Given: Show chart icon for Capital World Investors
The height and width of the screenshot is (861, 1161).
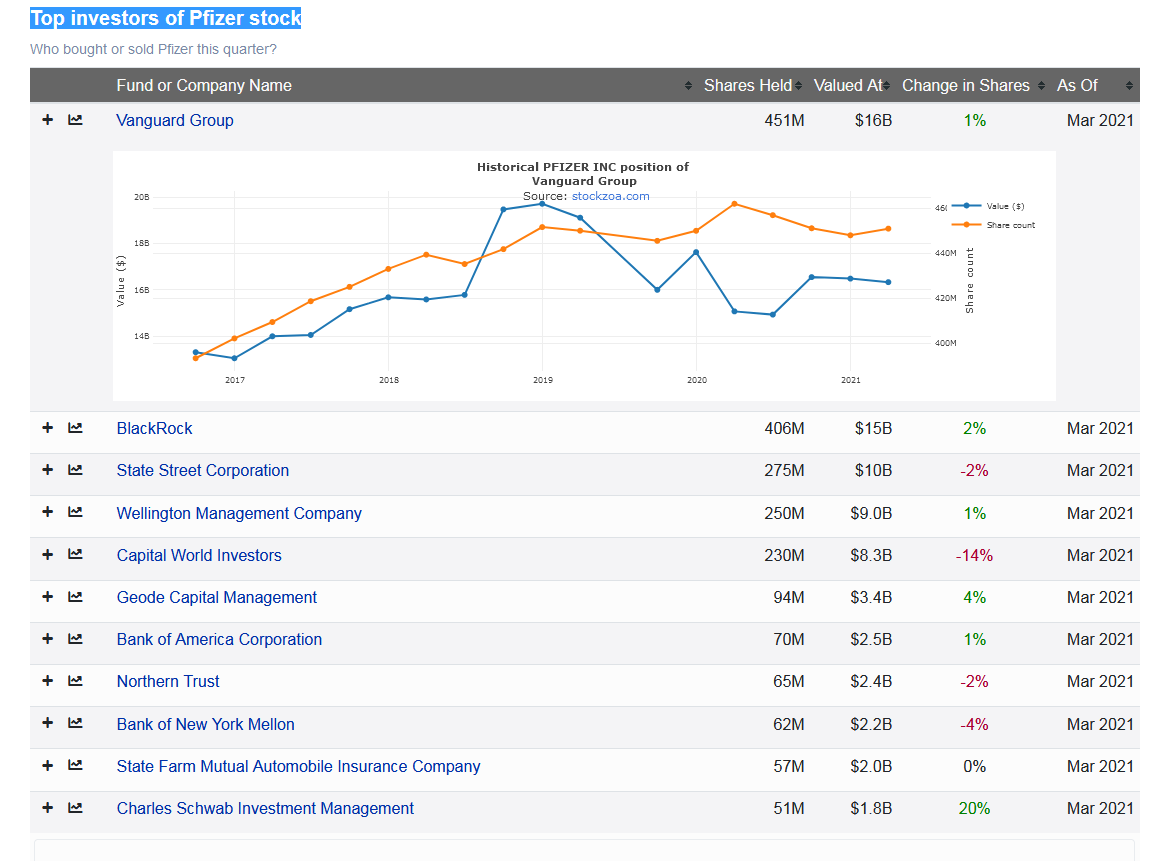Looking at the screenshot, I should [x=75, y=554].
